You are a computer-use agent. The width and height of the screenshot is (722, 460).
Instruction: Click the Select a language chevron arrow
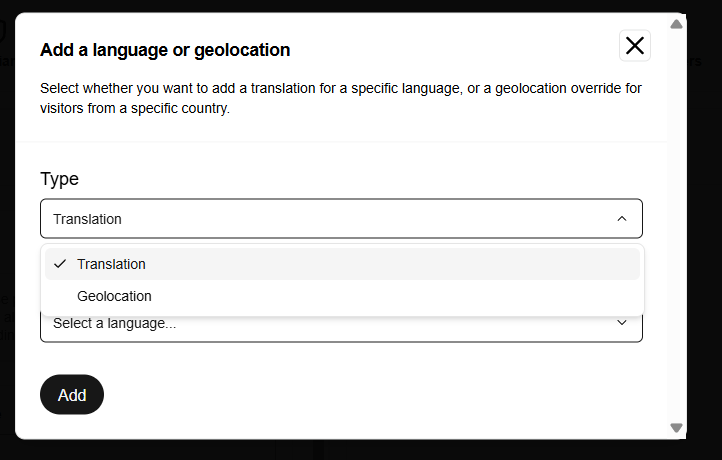point(622,323)
